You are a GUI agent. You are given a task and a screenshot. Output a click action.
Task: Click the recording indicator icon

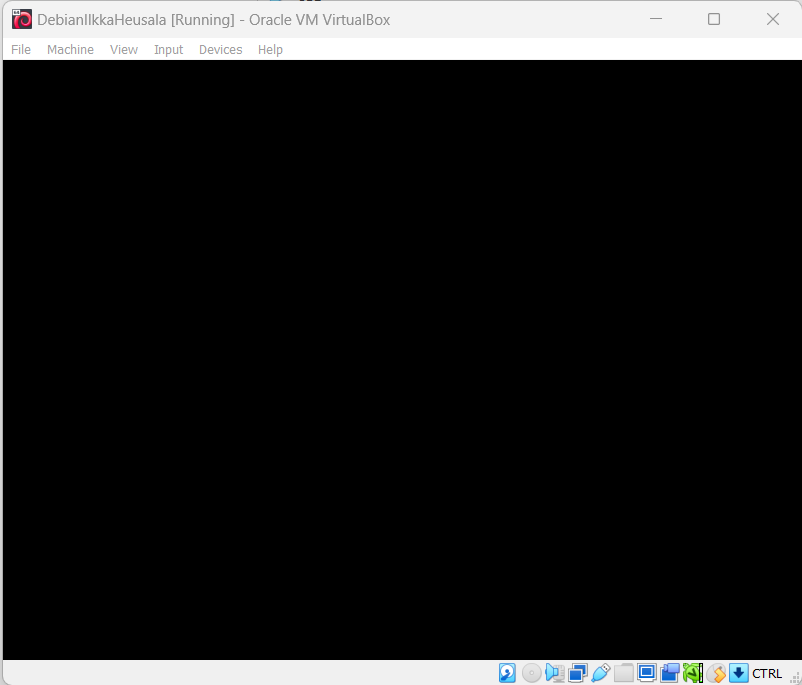click(670, 673)
